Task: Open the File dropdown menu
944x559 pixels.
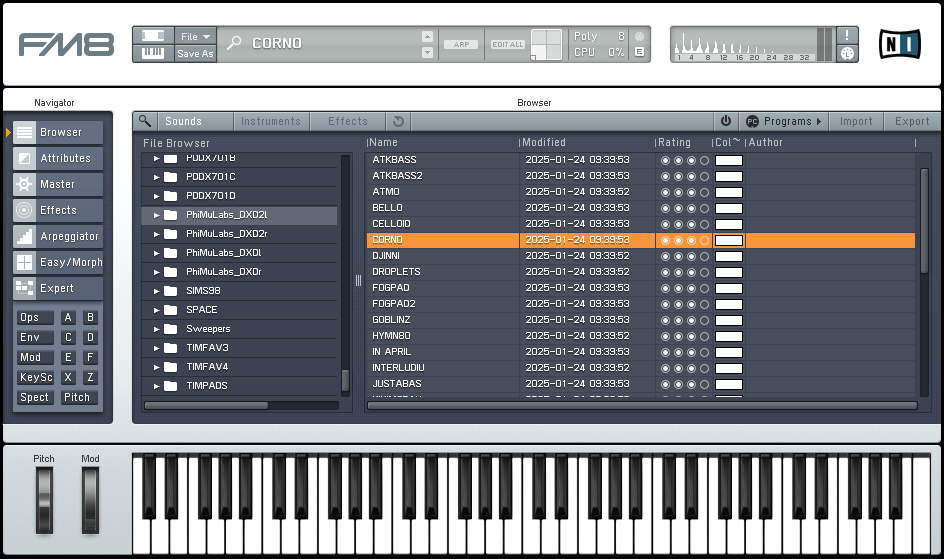Action: [x=195, y=36]
